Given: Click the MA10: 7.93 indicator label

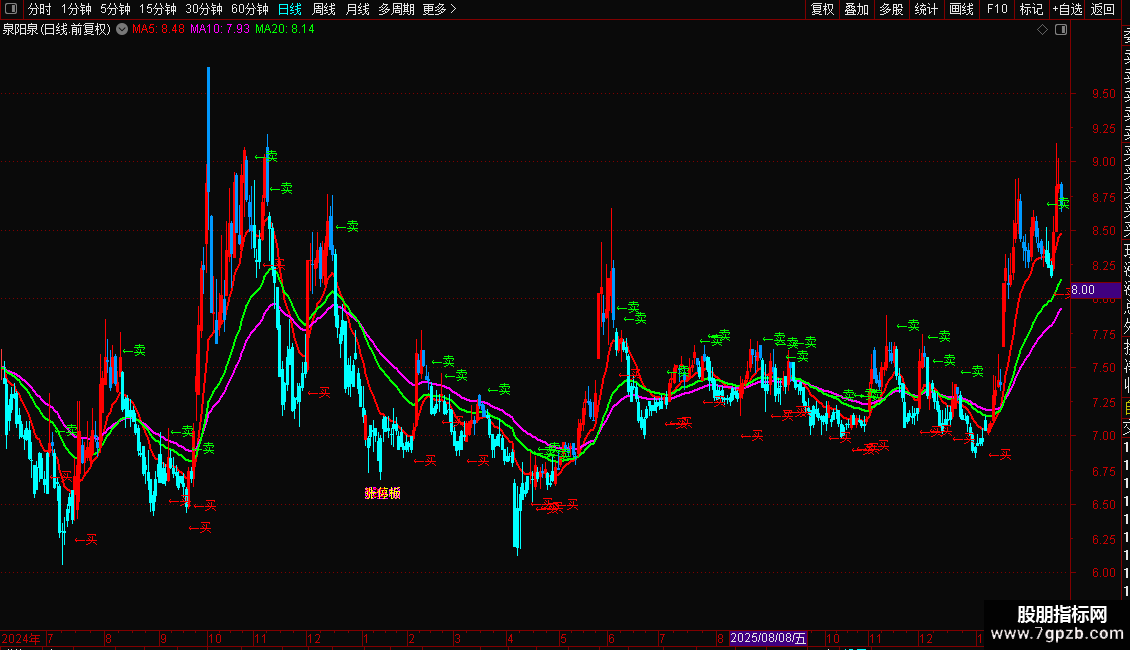Looking at the screenshot, I should click(220, 29).
